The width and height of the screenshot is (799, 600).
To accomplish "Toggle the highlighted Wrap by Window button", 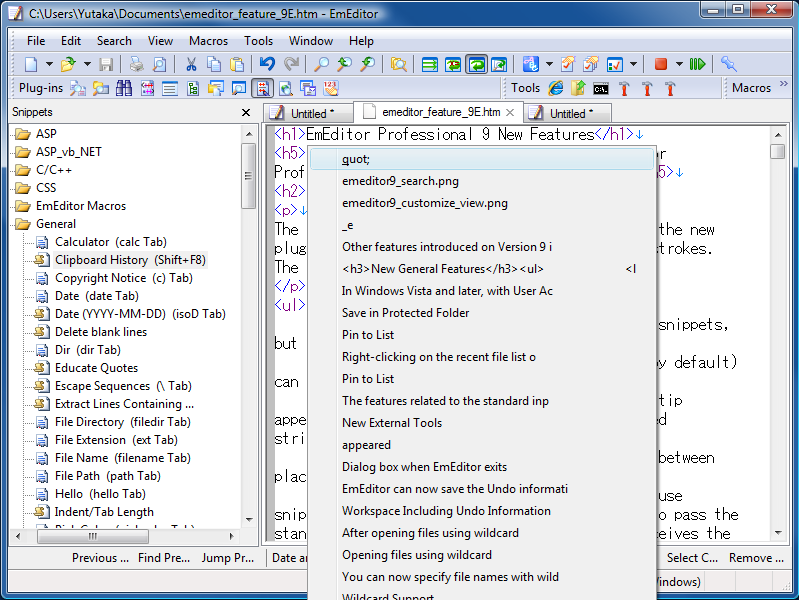I will (x=476, y=64).
